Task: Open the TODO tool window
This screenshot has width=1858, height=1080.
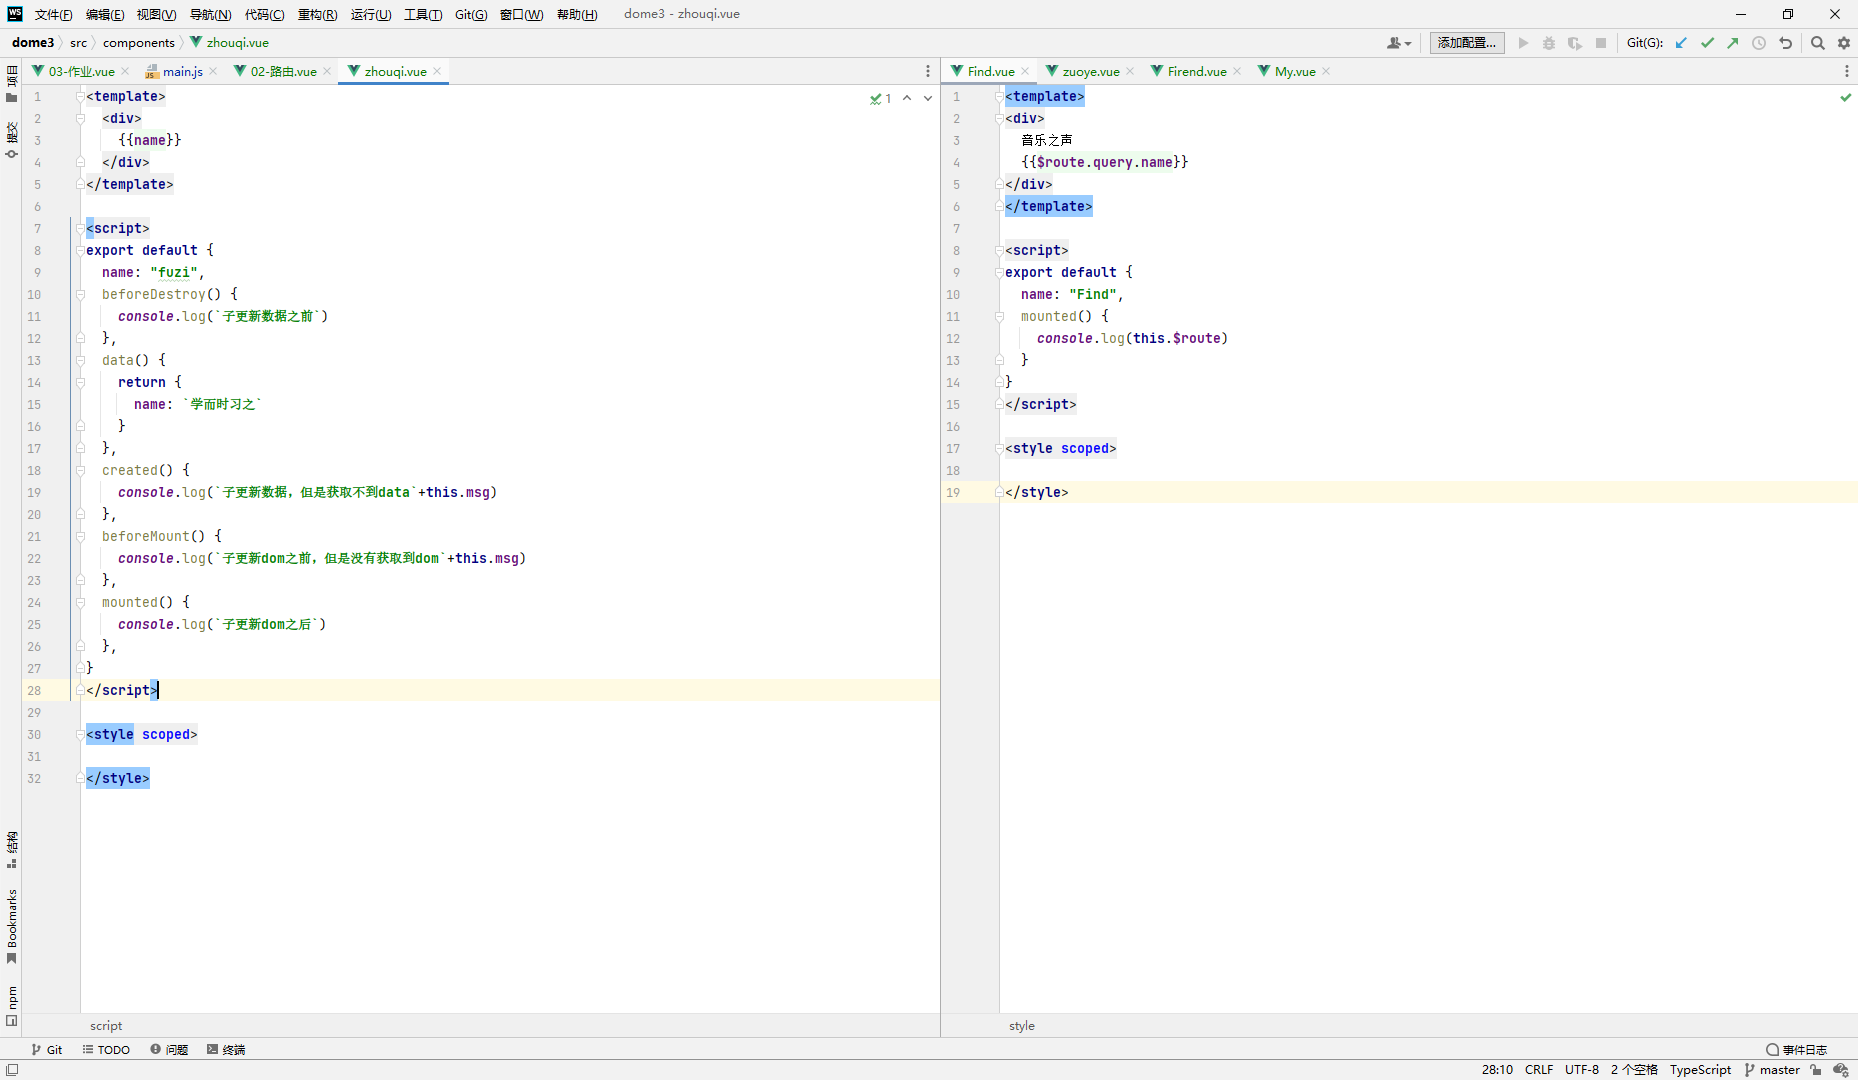Action: tap(106, 1049)
